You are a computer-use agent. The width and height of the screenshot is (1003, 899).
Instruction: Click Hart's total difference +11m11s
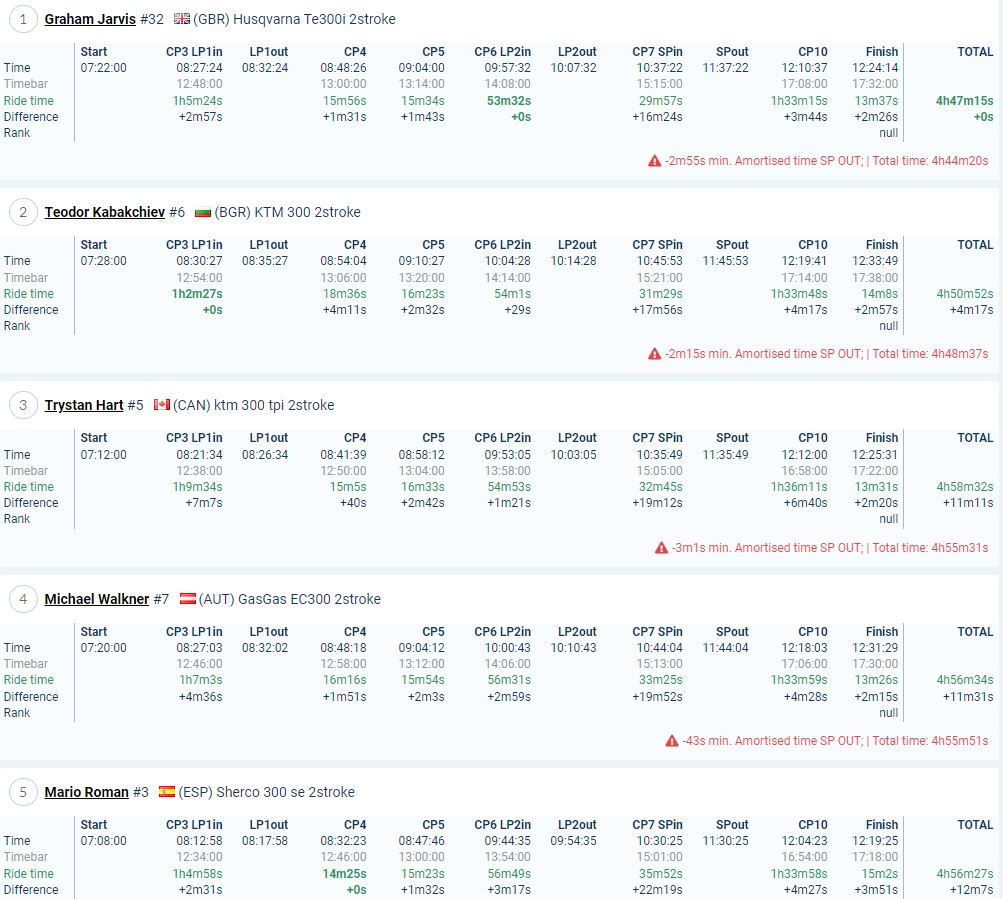[968, 503]
